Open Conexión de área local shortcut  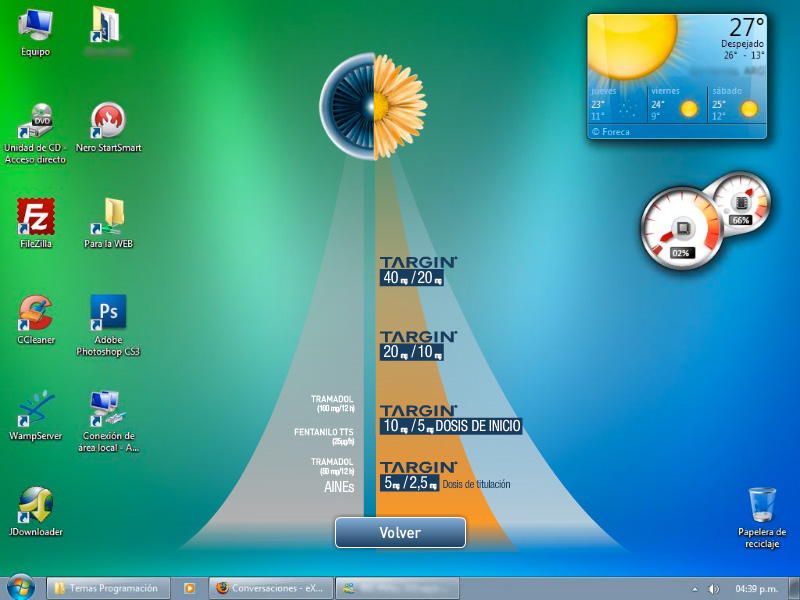[x=108, y=409]
